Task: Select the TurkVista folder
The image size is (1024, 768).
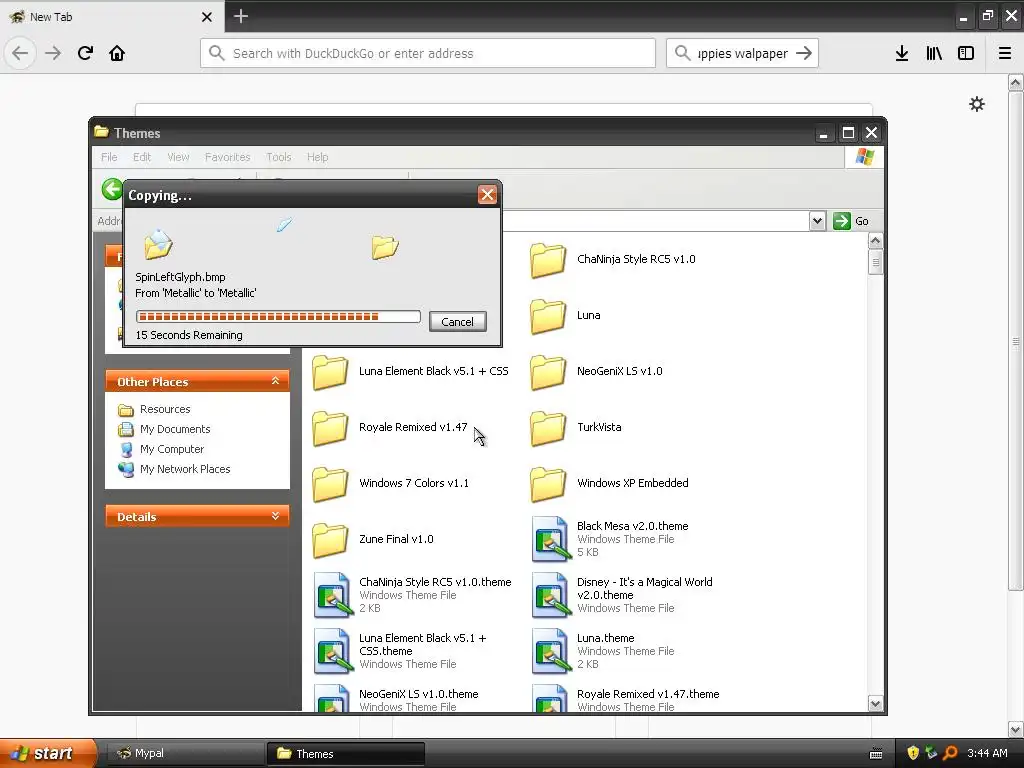Action: [x=576, y=427]
